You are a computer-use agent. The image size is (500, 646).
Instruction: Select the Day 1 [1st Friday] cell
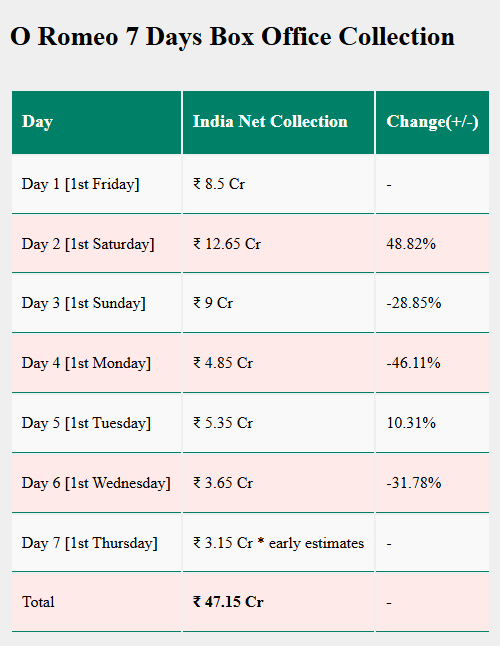tap(96, 184)
